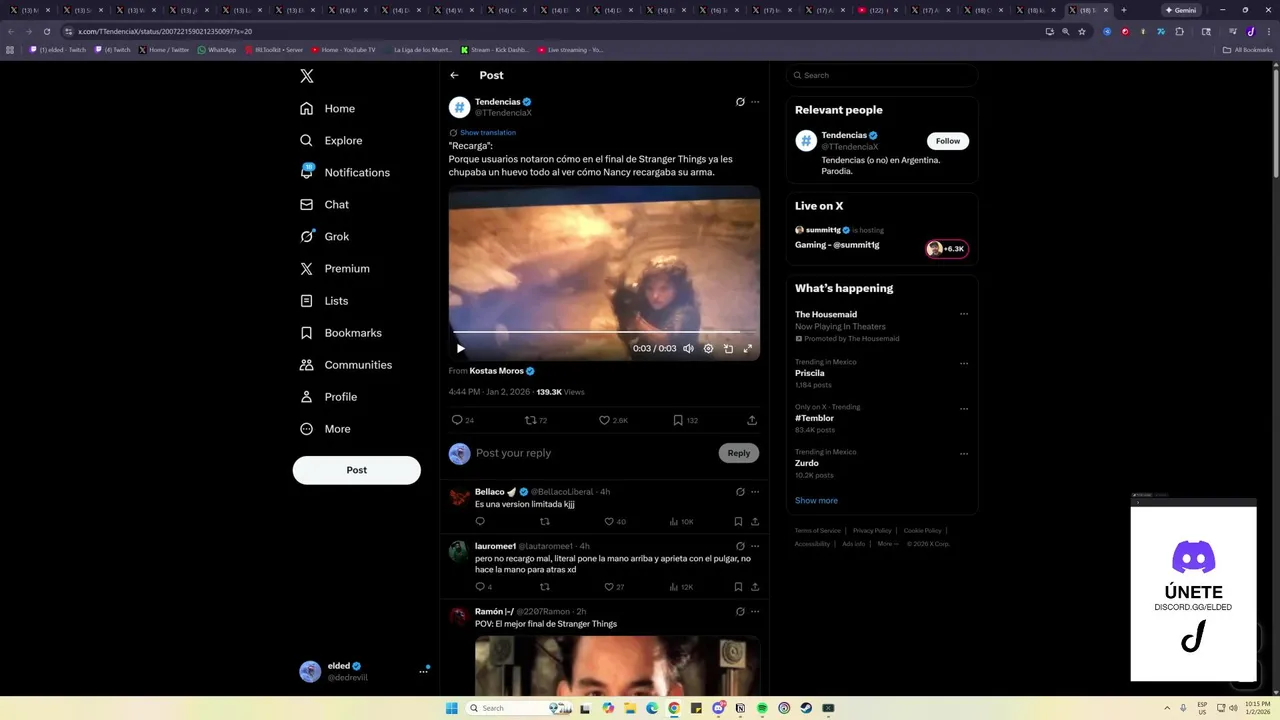Open summit1g live stream +6.3K
This screenshot has height=720, width=1280.
click(946, 249)
